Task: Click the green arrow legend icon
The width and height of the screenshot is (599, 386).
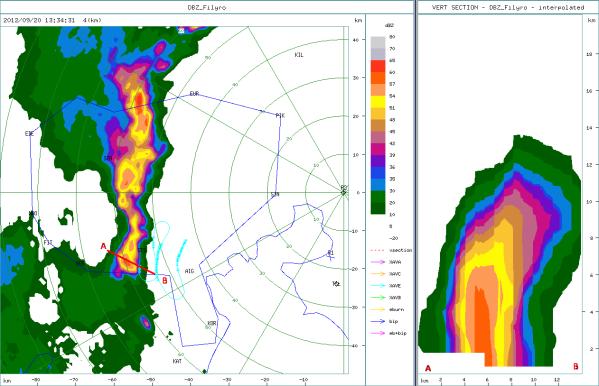Action: coord(378,298)
